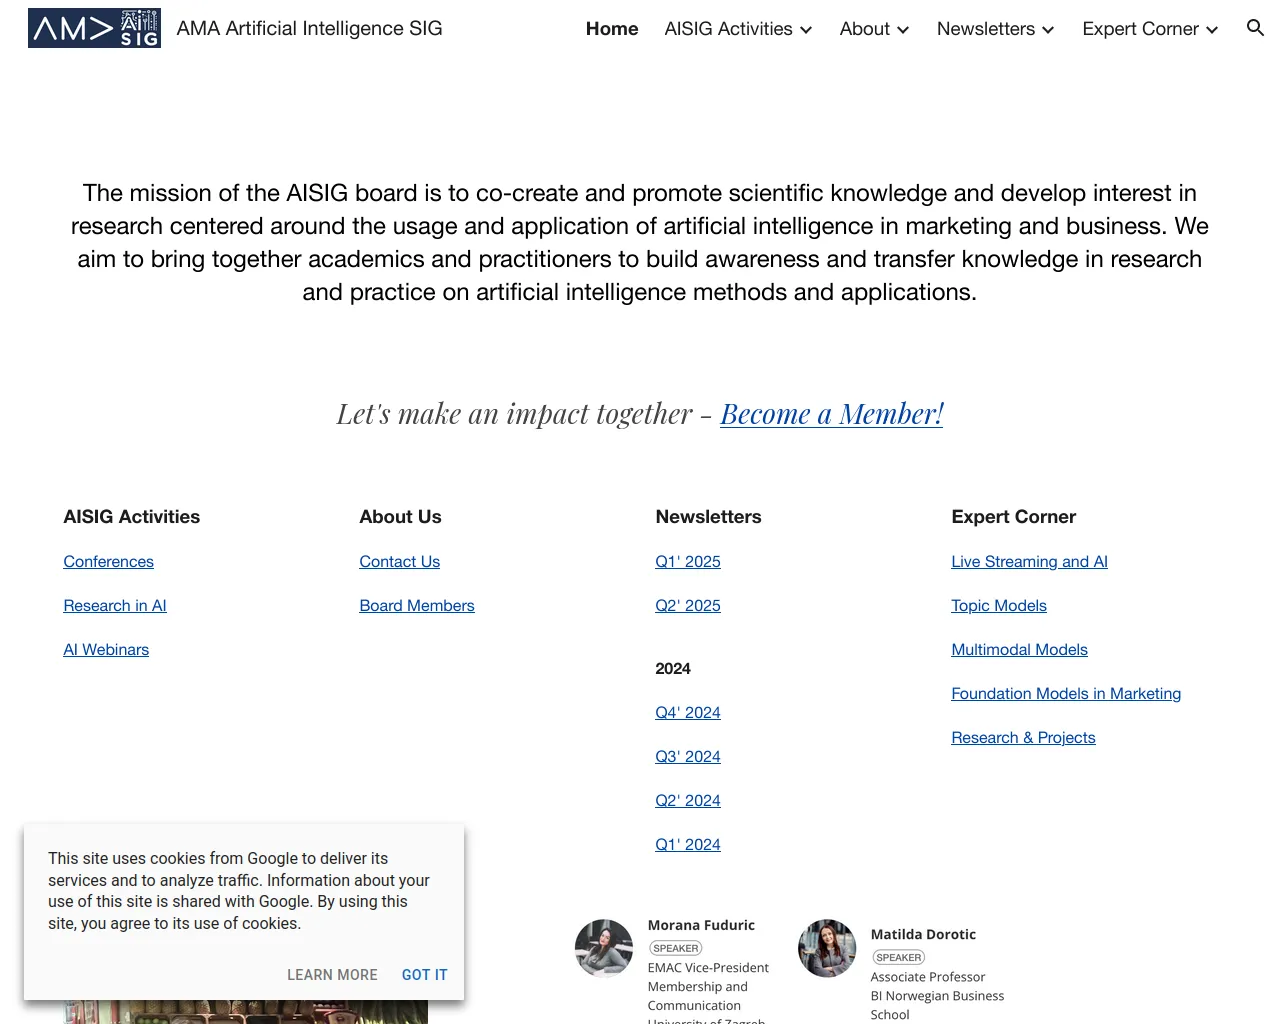
Task: Open the Newsletters dropdown chevron
Action: tap(1048, 30)
